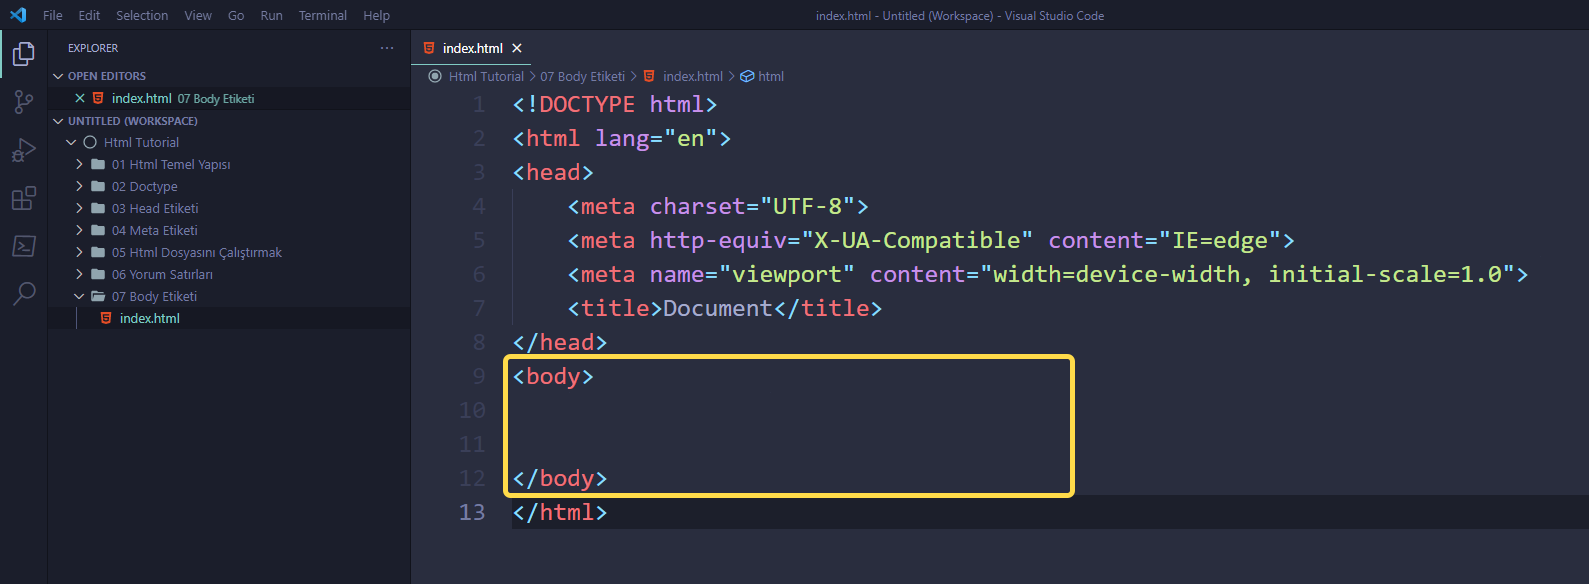Open the Run and Debug view
This screenshot has width=1589, height=584.
coord(23,150)
